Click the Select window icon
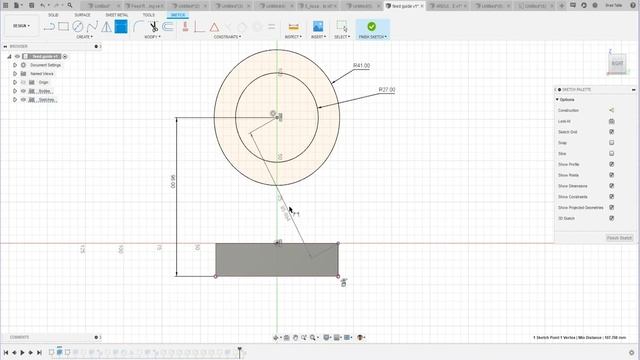 (x=342, y=27)
